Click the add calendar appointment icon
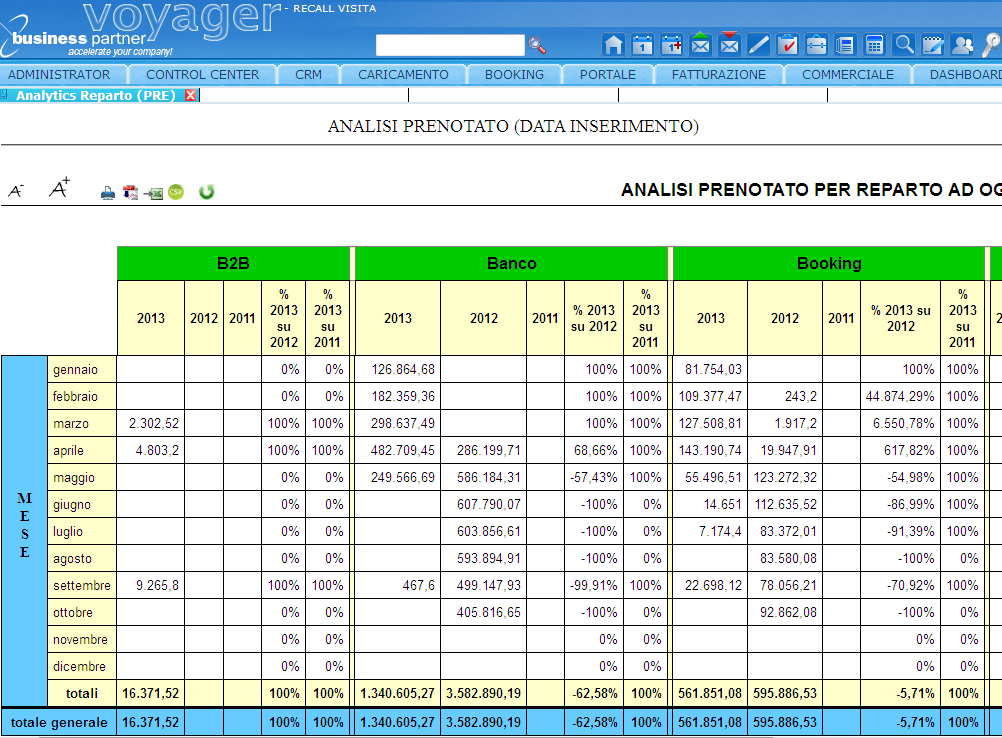The width and height of the screenshot is (1002, 738). tap(672, 45)
